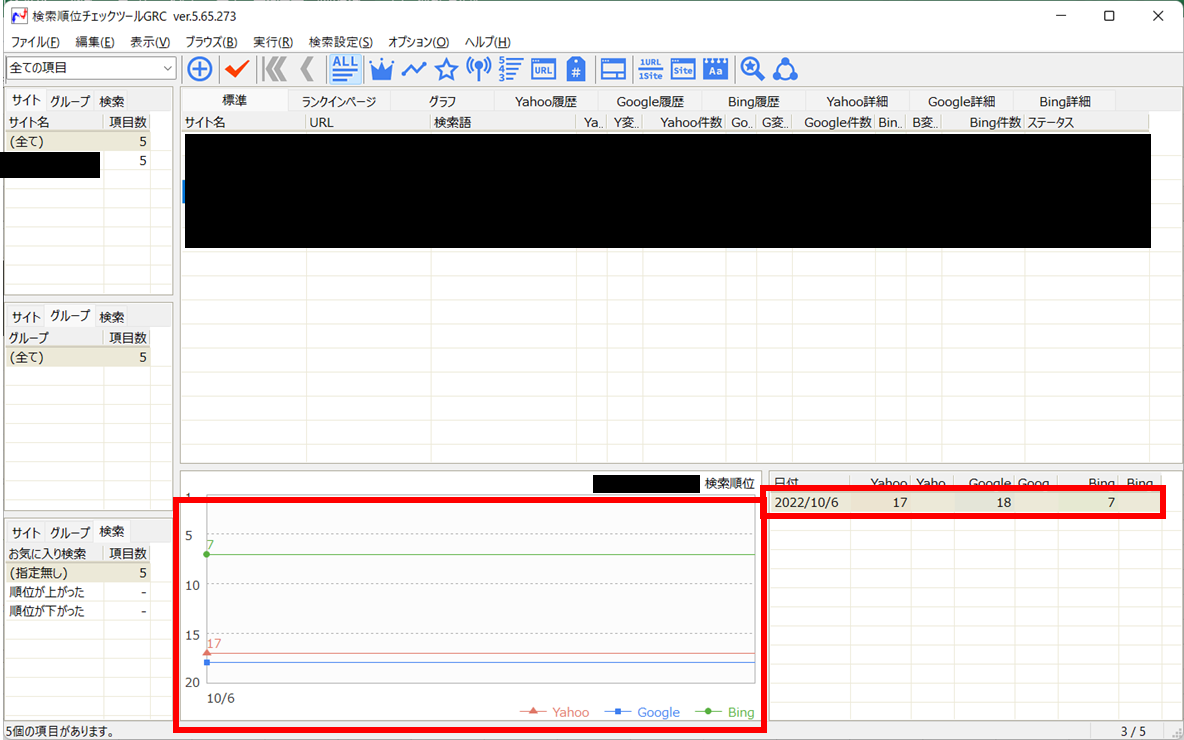Sort by the ステータス column header
Viewport: 1184px width, 740px height.
1087,122
